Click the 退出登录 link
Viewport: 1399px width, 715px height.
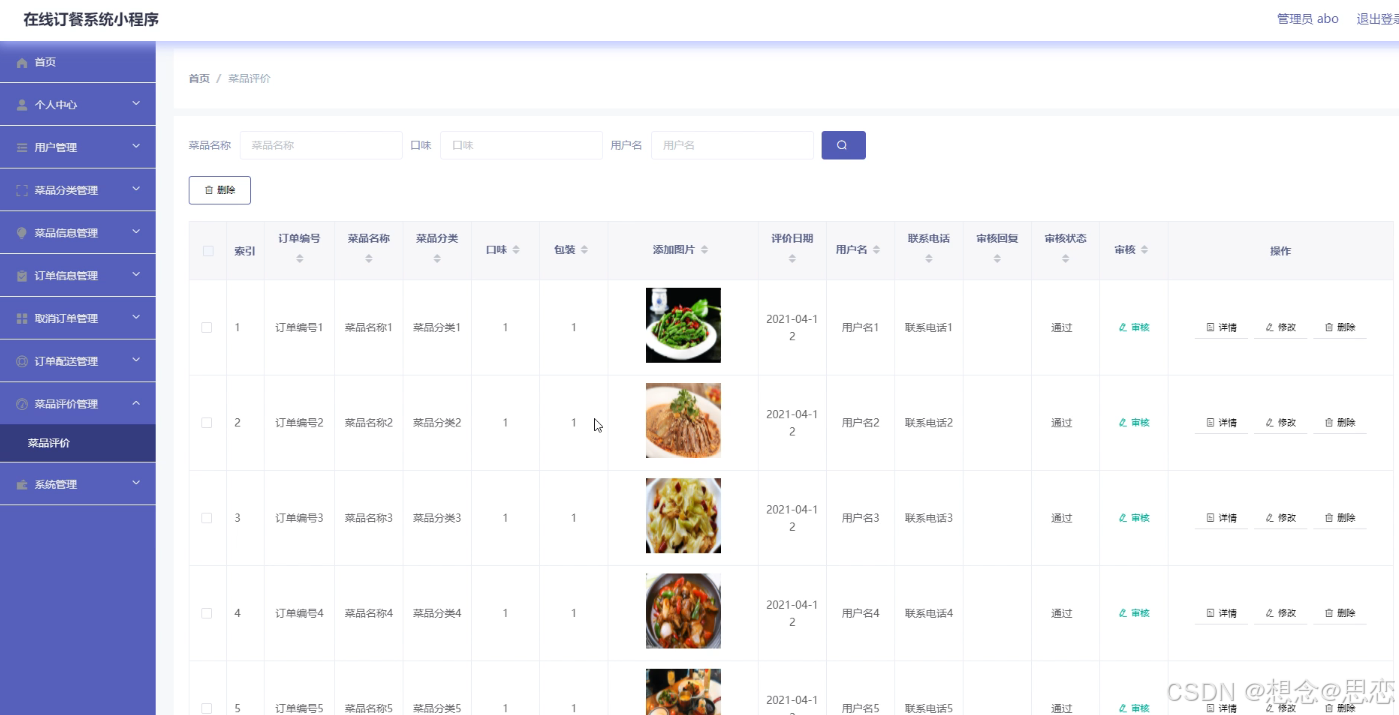(1377, 19)
